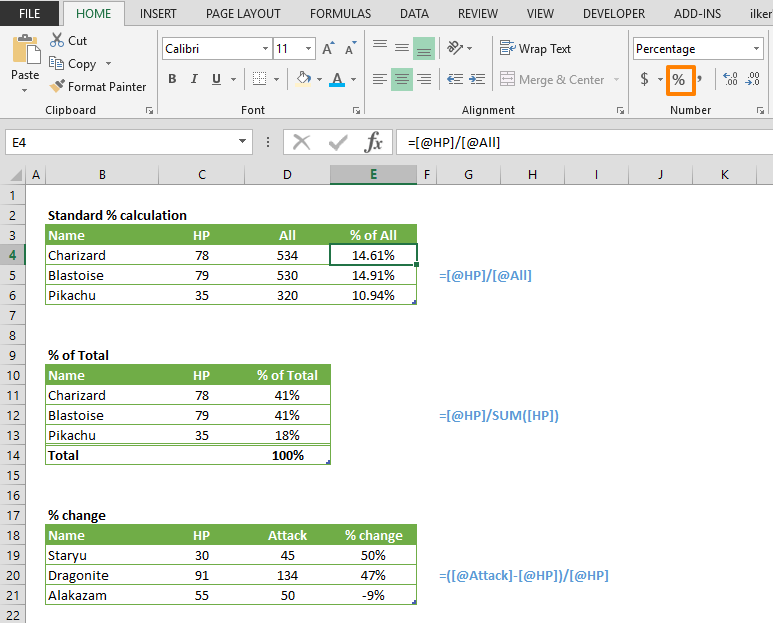Click inside the formula bar
The width and height of the screenshot is (773, 623).
click(584, 142)
